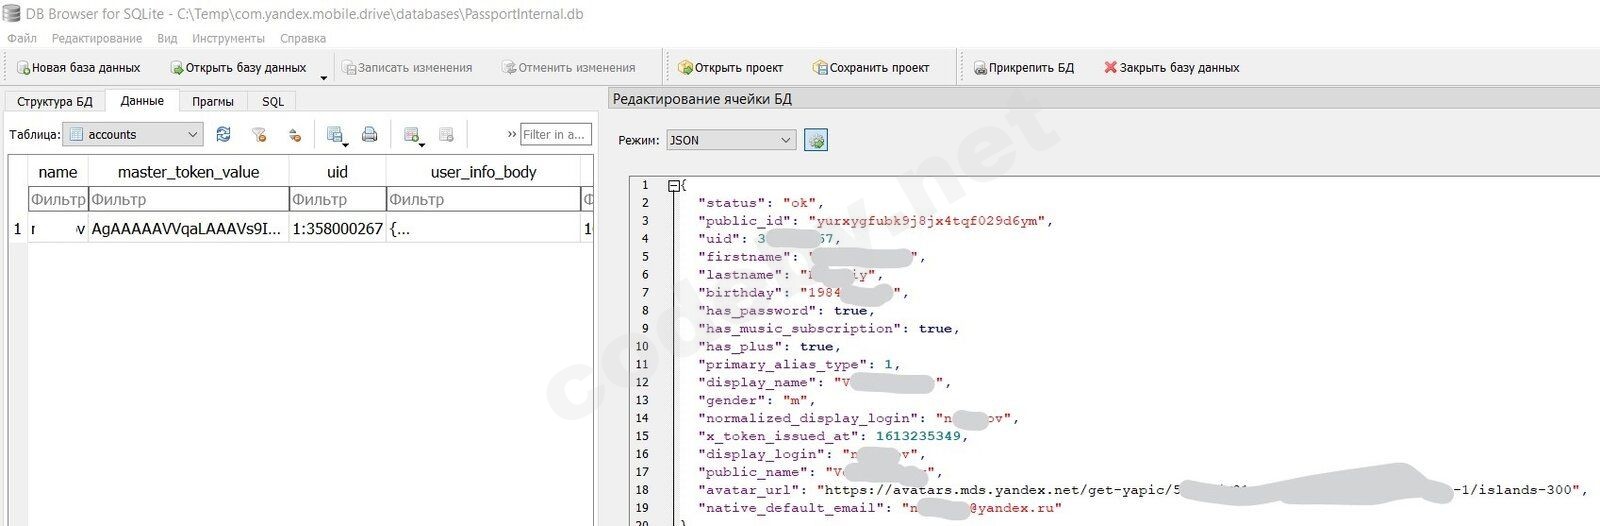Click the "has_password": true line

coord(786,310)
